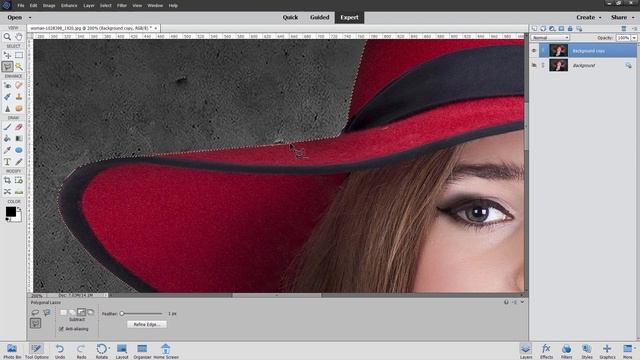Select the Gradient tool
The image size is (640, 360).
click(19, 138)
